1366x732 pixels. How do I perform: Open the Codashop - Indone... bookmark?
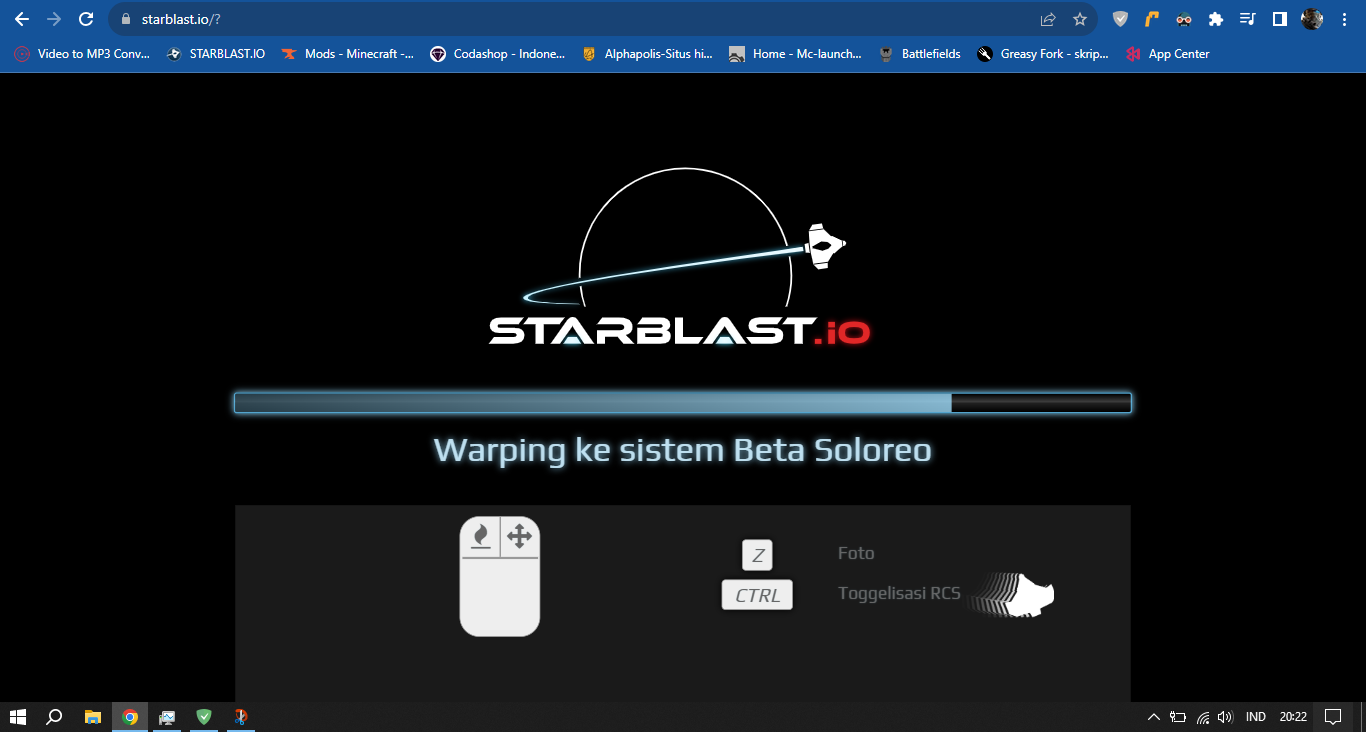pyautogui.click(x=498, y=54)
